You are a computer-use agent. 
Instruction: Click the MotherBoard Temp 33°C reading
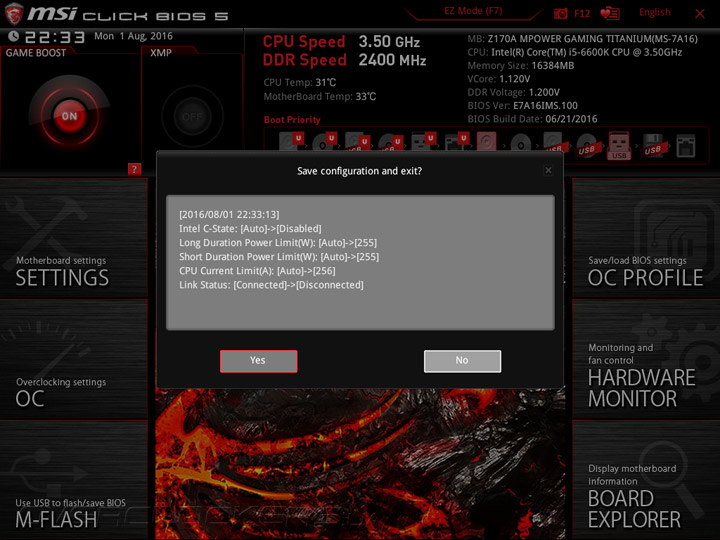(x=320, y=96)
